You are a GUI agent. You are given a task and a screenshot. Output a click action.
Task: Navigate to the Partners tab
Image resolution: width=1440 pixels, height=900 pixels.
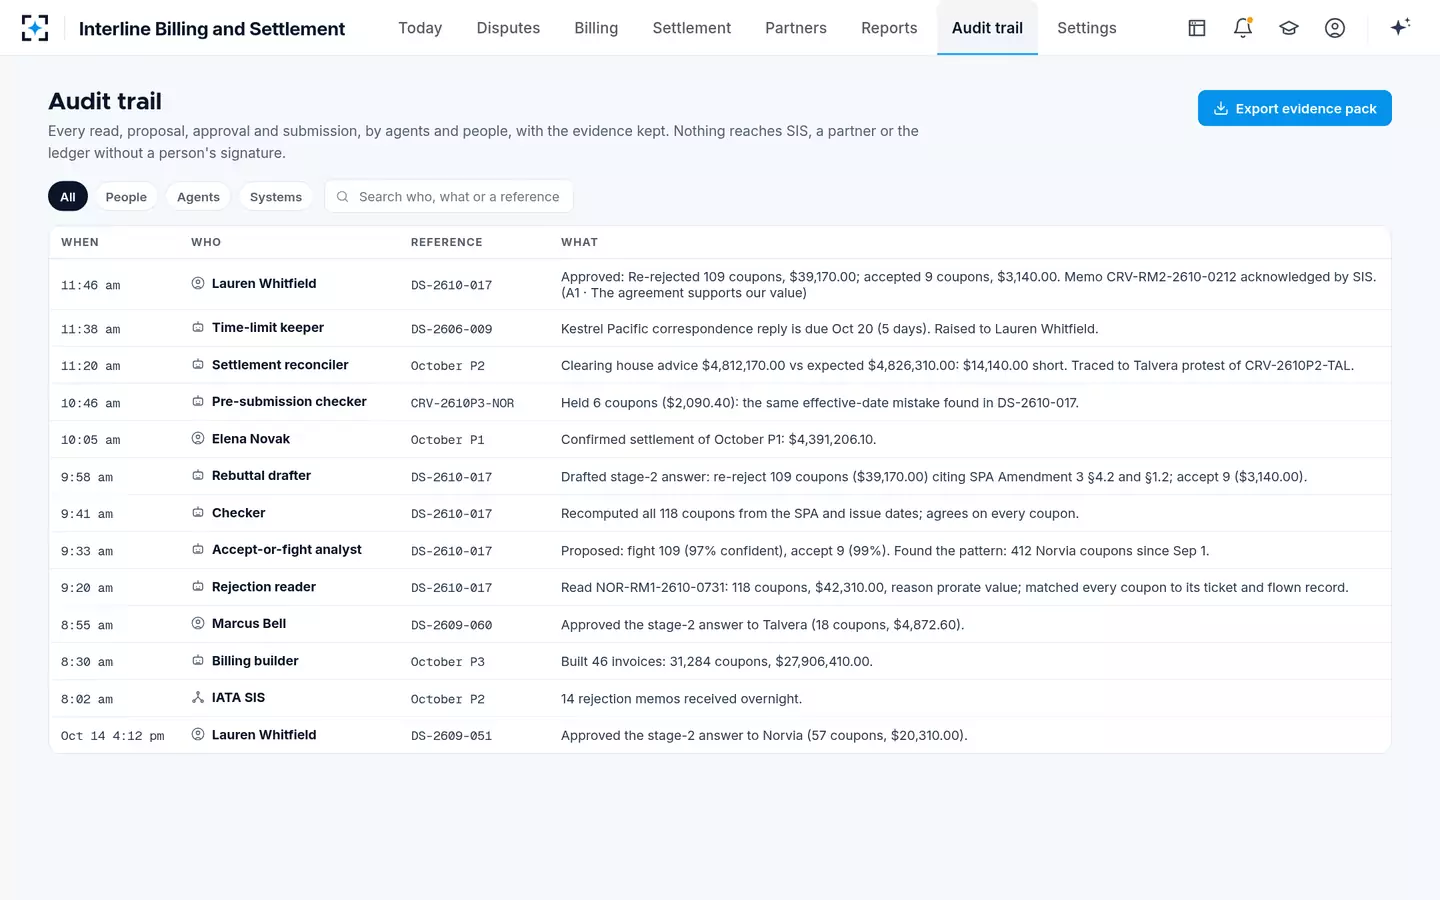pos(796,28)
